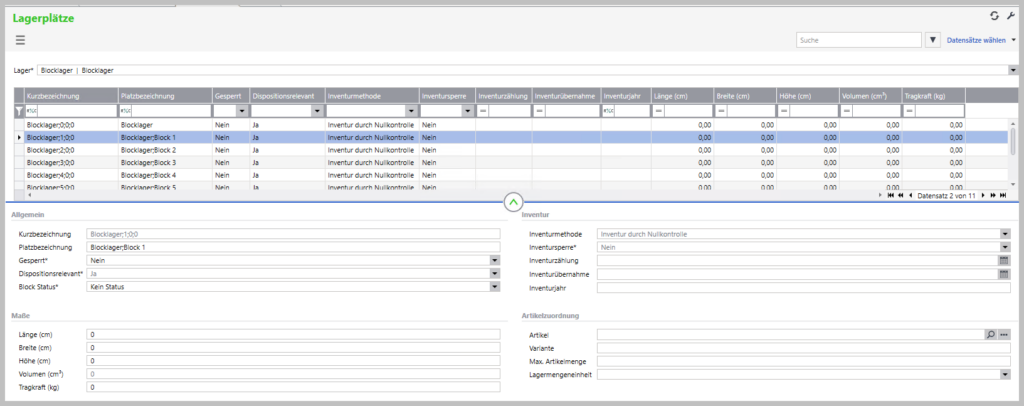This screenshot has width=1024, height=406.
Task: Expand Gesperrt dropdown in Allgemein
Action: point(495,260)
